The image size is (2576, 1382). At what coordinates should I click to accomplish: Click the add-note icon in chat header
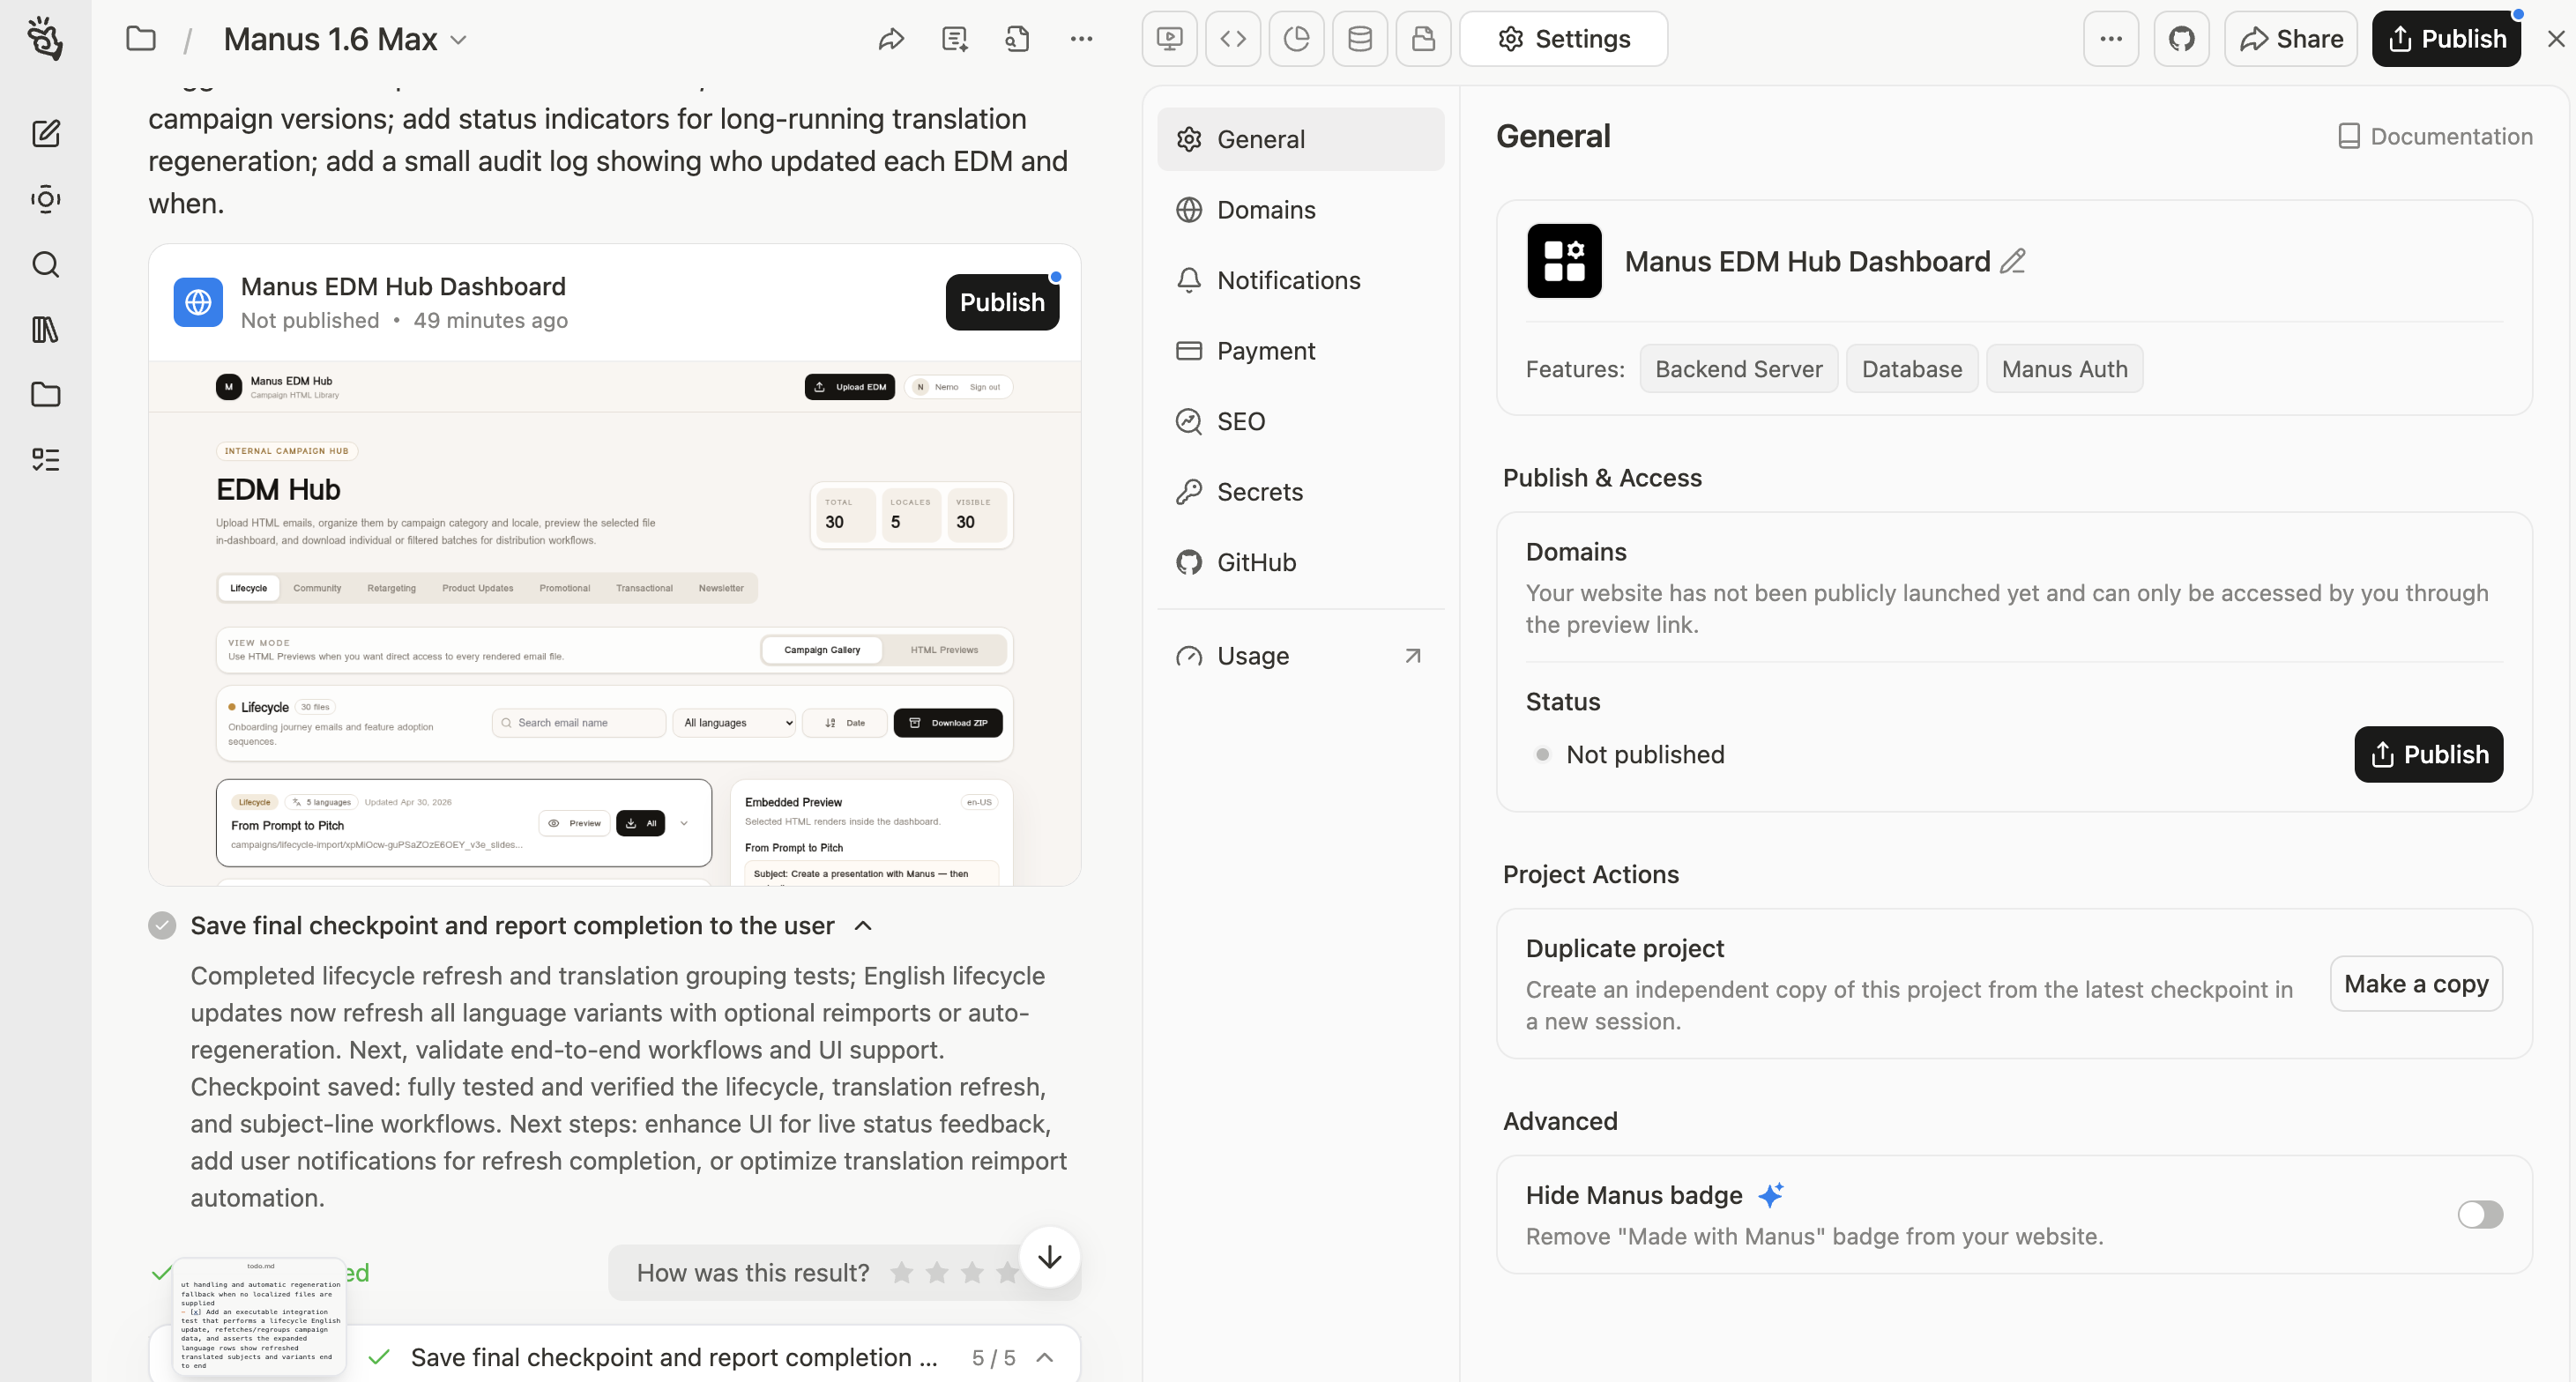tap(955, 39)
